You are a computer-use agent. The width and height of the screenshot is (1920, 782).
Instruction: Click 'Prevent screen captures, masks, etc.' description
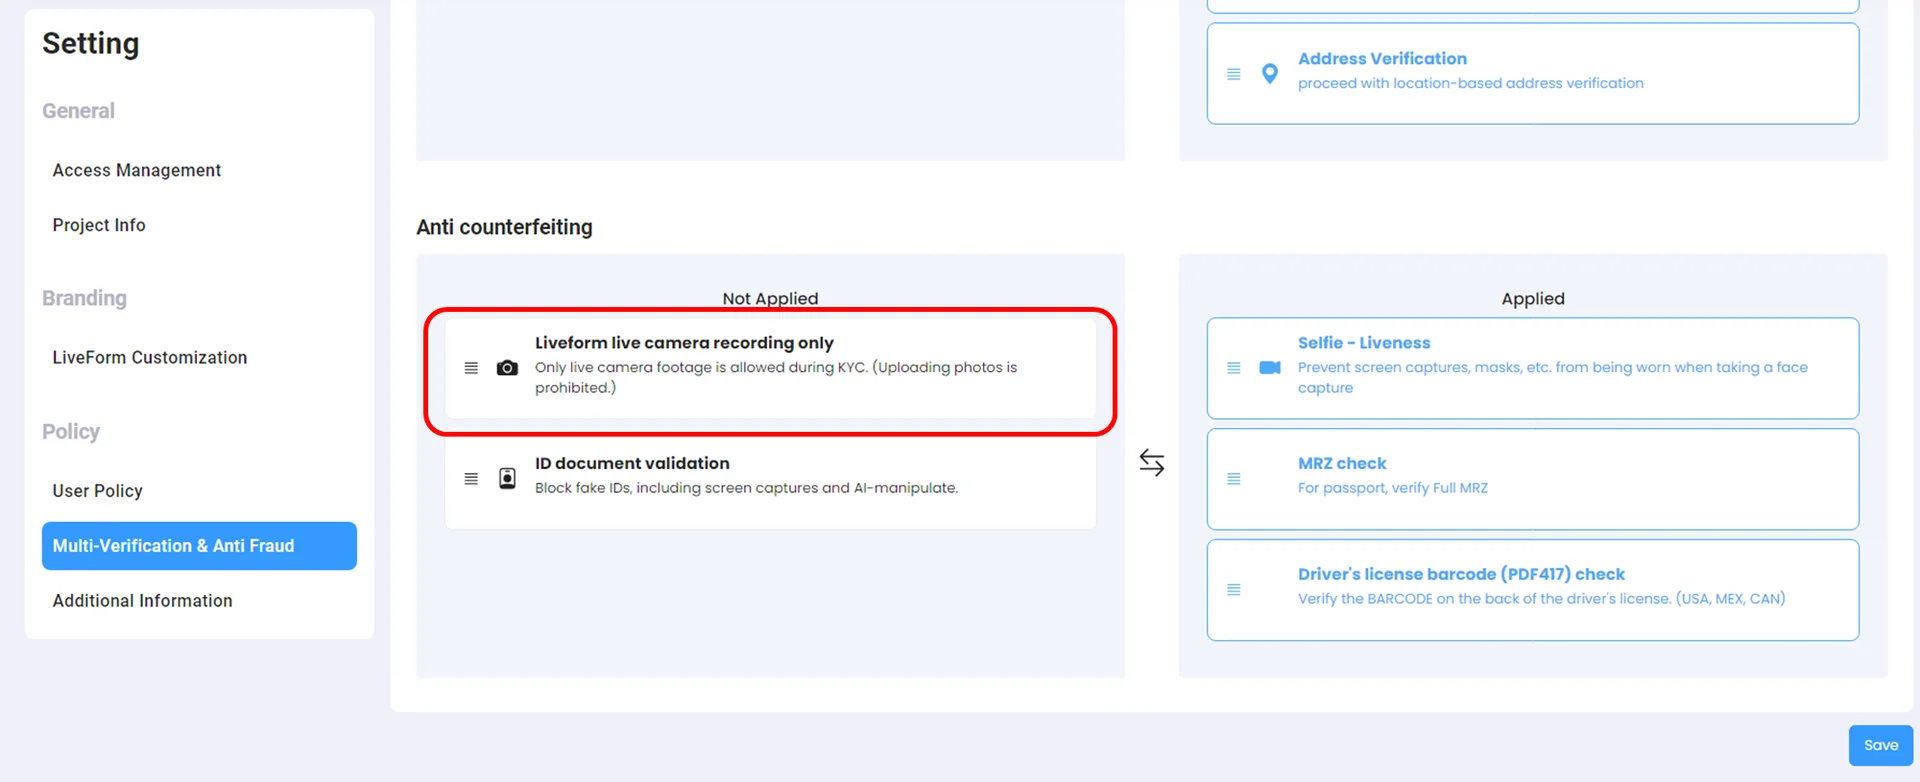coord(1553,377)
